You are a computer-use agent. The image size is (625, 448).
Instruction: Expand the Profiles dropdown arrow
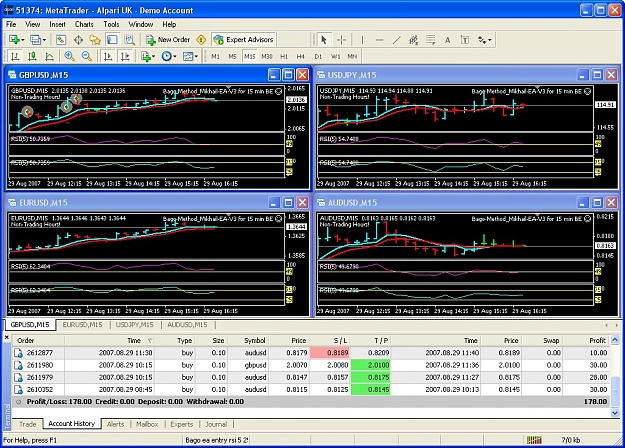pyautogui.click(x=44, y=40)
